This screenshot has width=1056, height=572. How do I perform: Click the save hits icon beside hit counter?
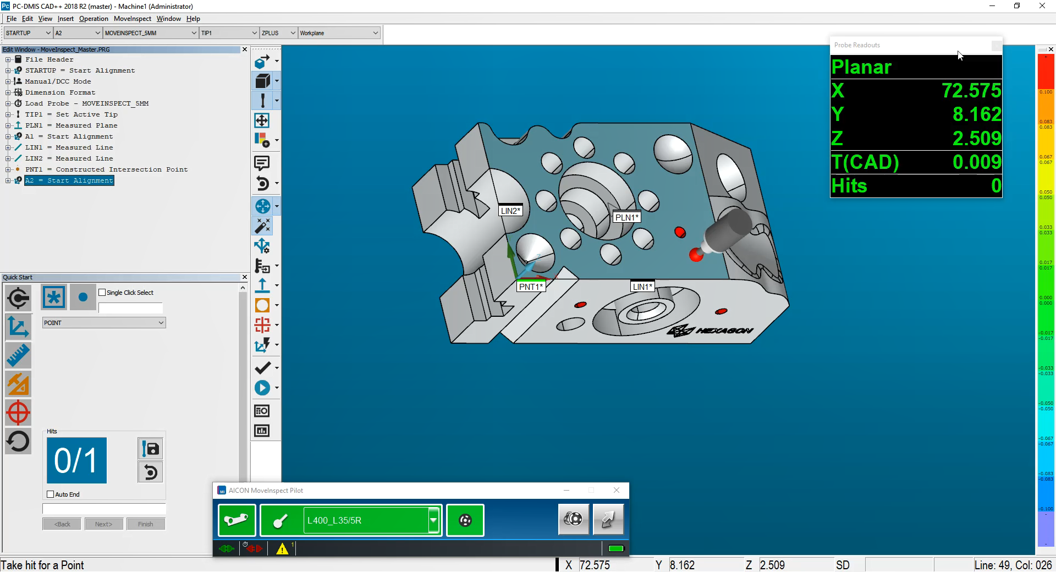tap(150, 449)
